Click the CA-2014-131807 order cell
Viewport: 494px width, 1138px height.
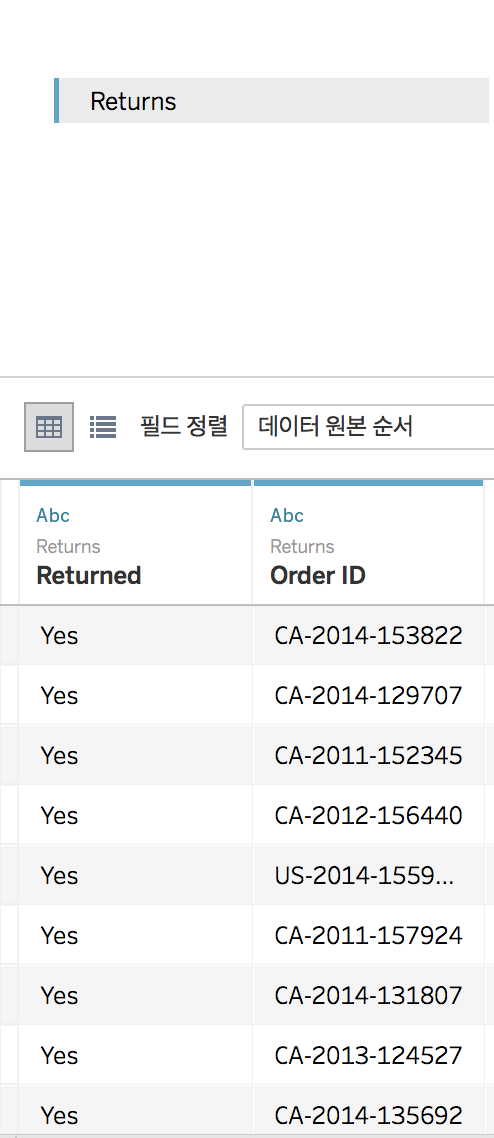coord(369,995)
